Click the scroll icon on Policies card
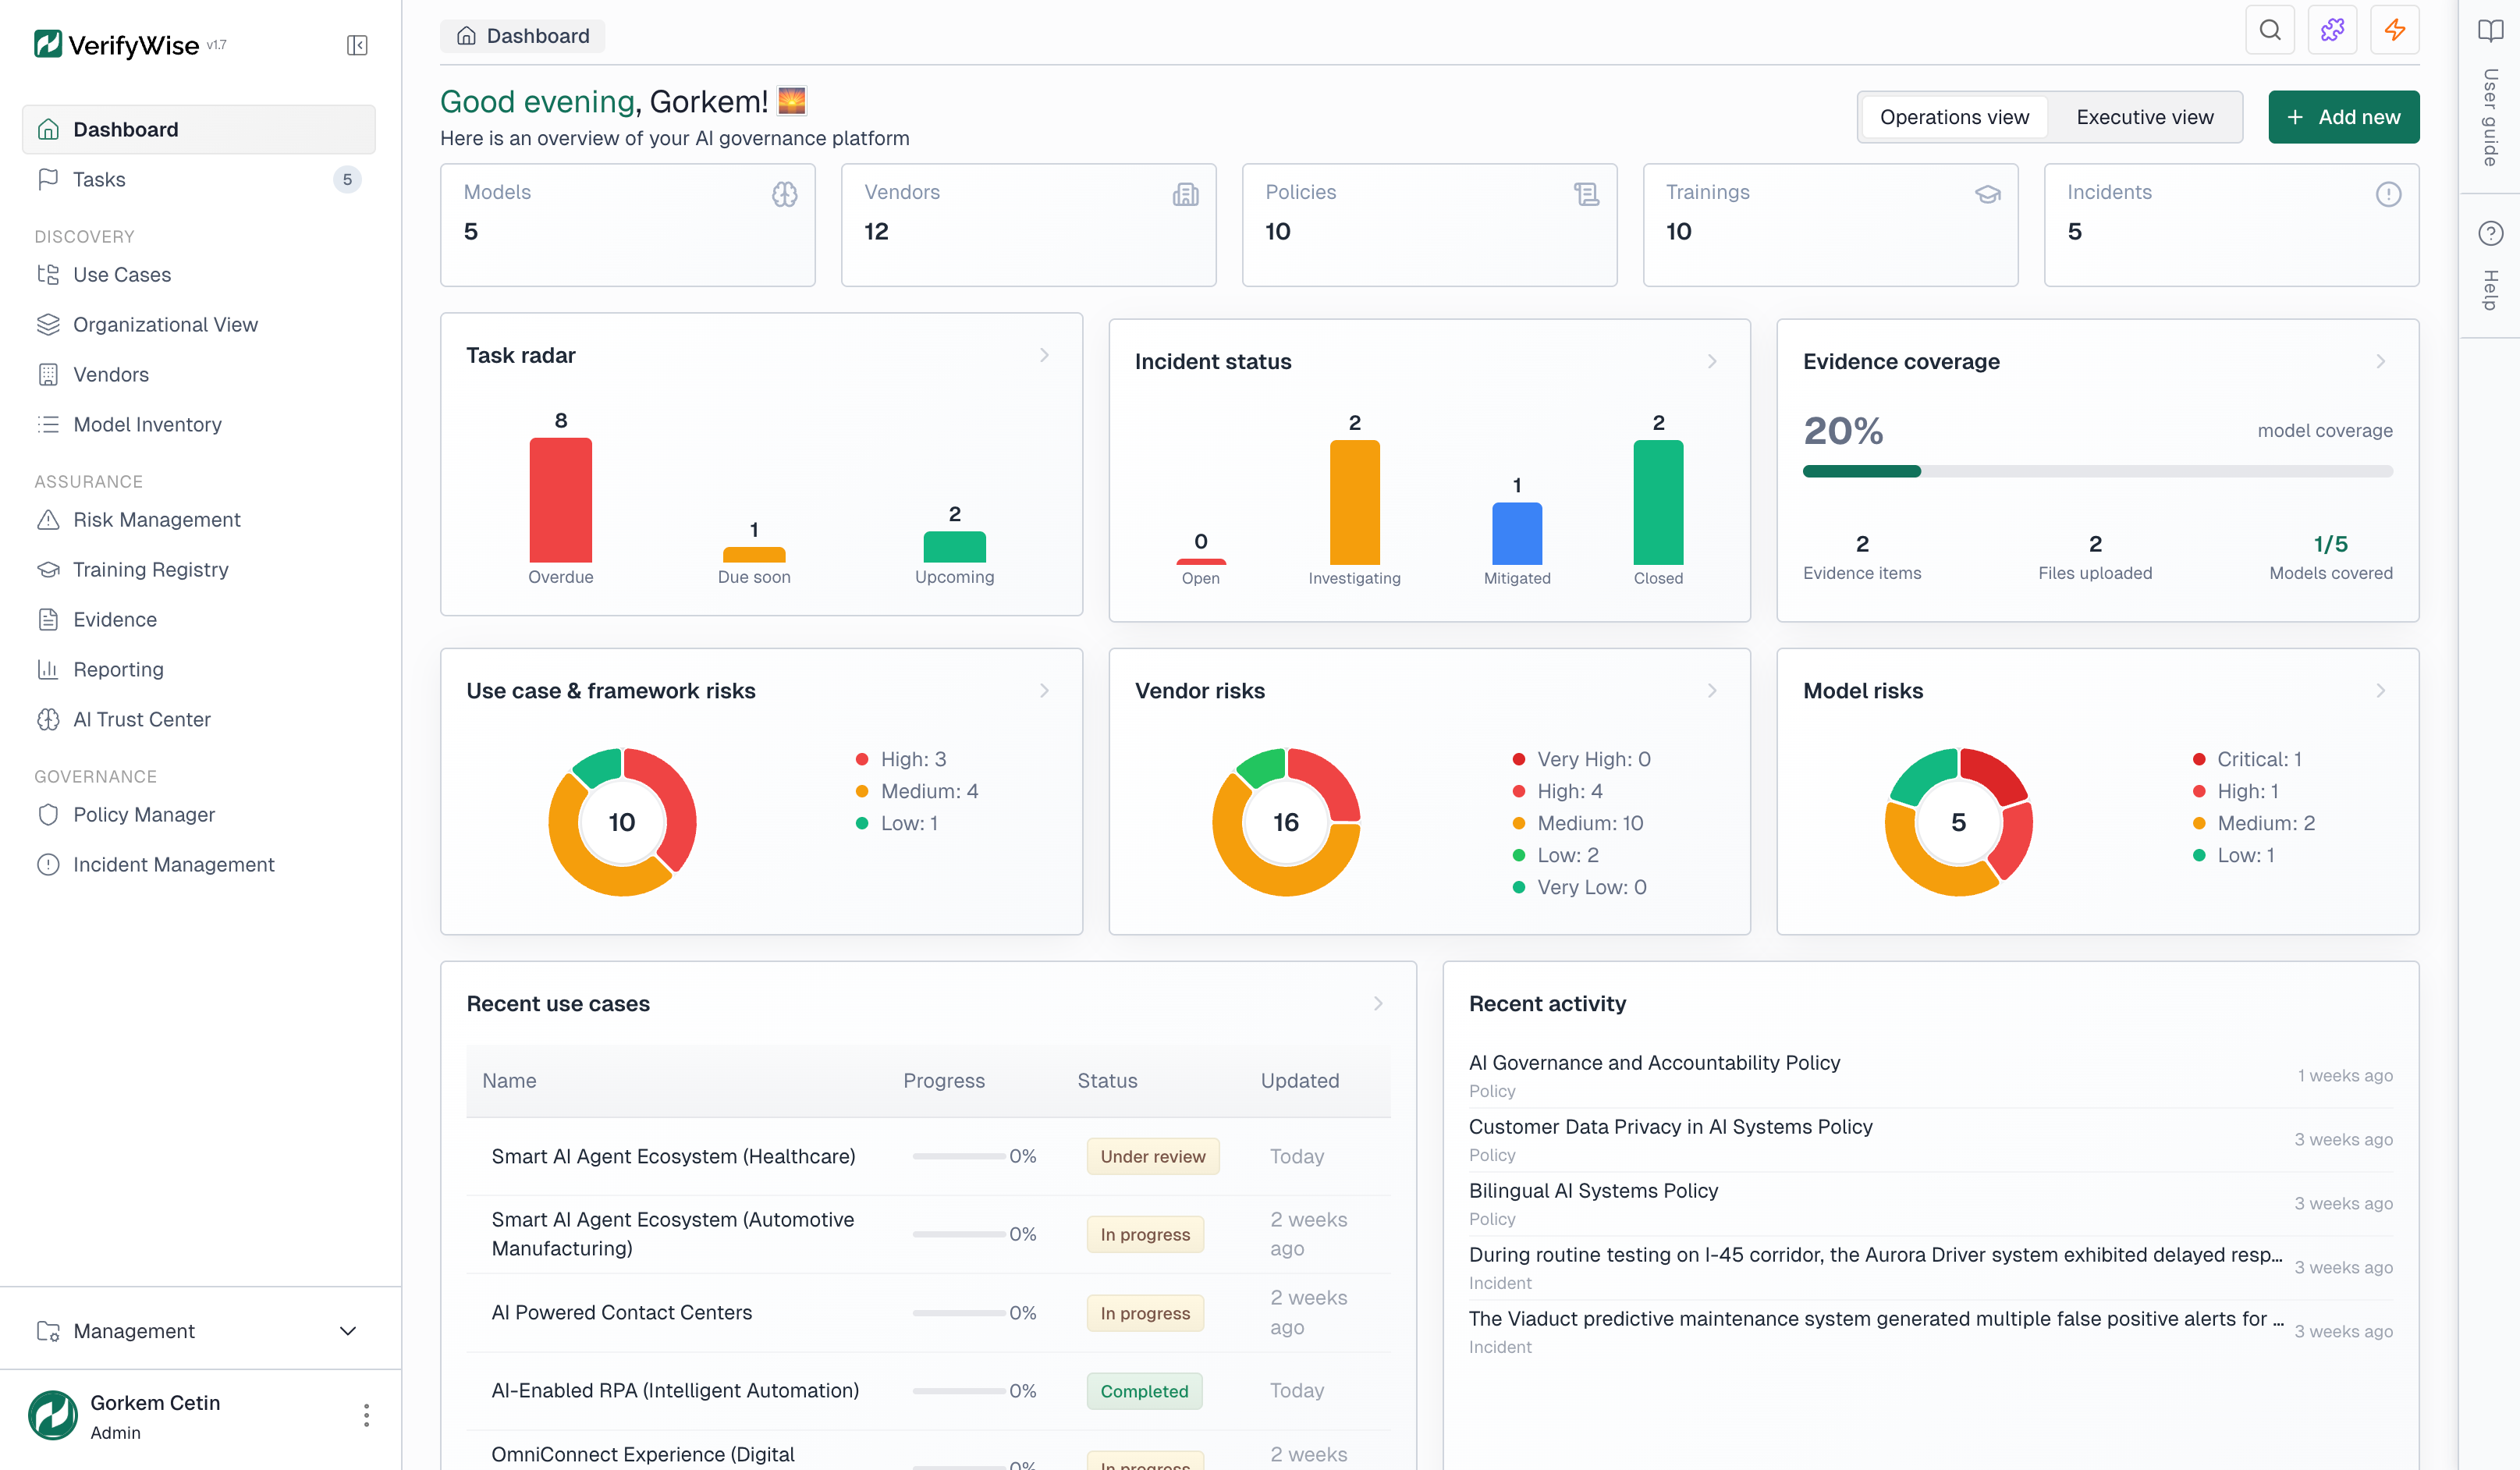This screenshot has width=2520, height=1470. 1586,194
